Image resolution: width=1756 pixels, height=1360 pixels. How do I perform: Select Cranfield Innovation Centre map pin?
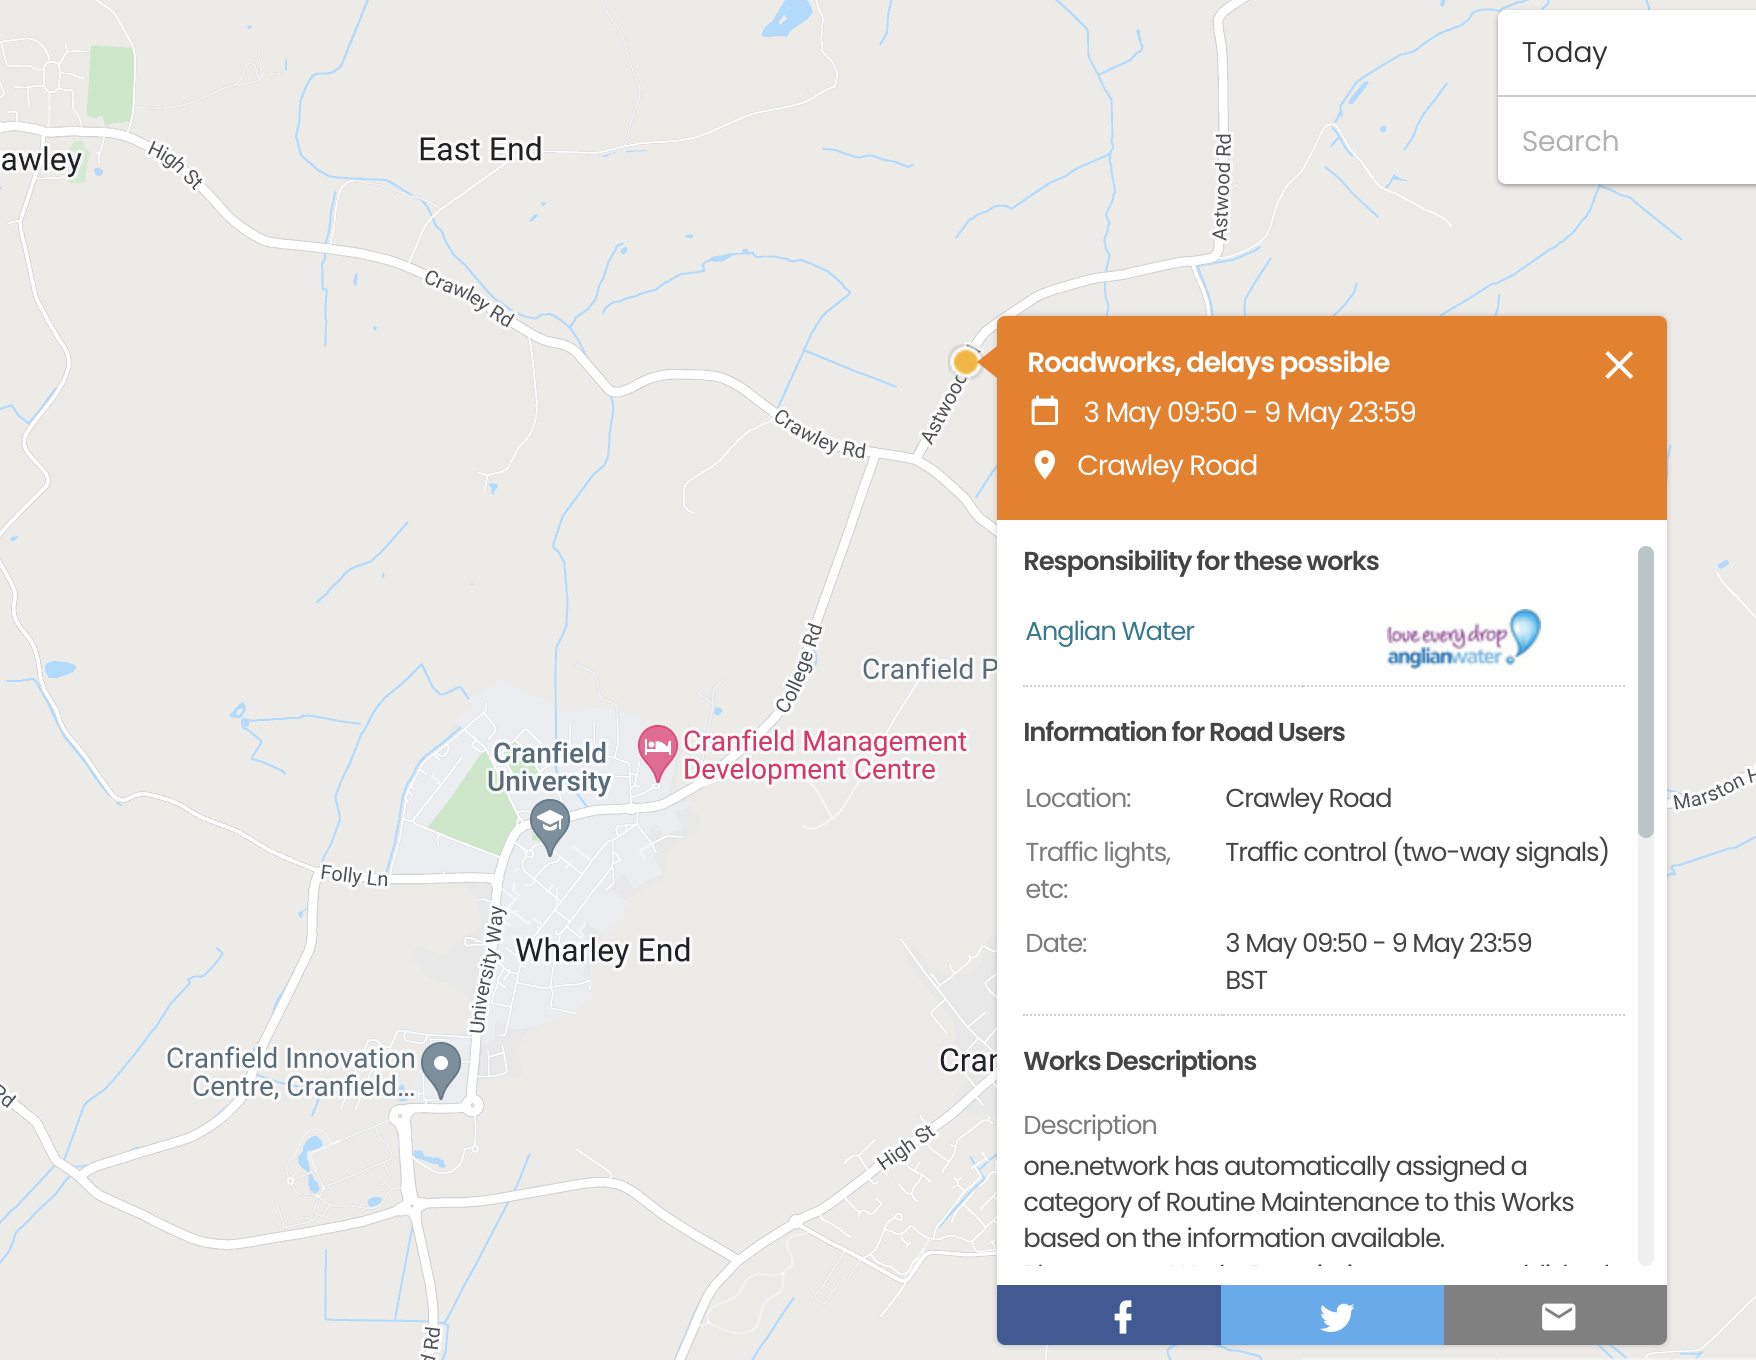coord(441,1070)
